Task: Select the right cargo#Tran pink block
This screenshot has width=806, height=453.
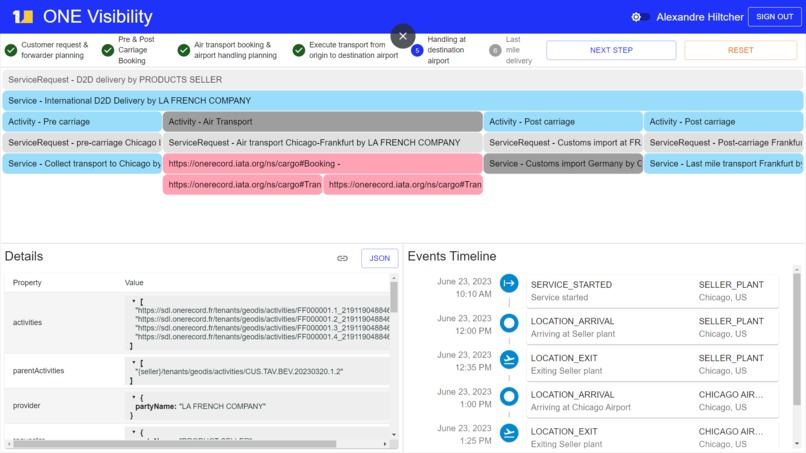Action: click(403, 185)
